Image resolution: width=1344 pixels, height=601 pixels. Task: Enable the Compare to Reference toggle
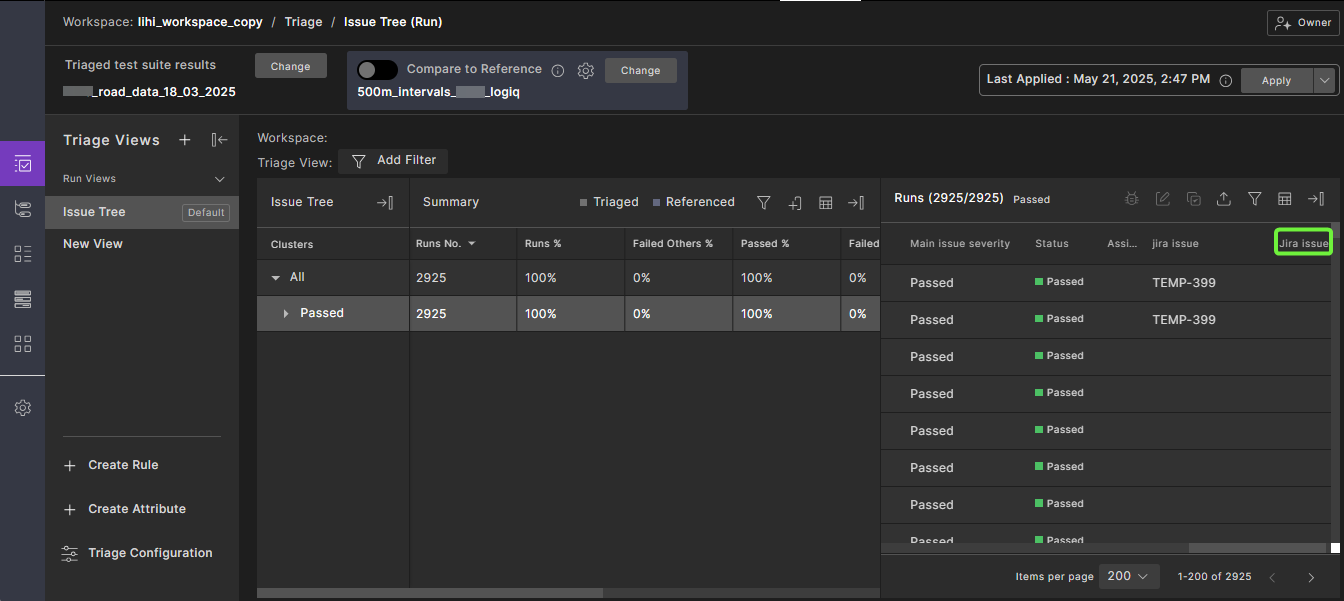(377, 70)
